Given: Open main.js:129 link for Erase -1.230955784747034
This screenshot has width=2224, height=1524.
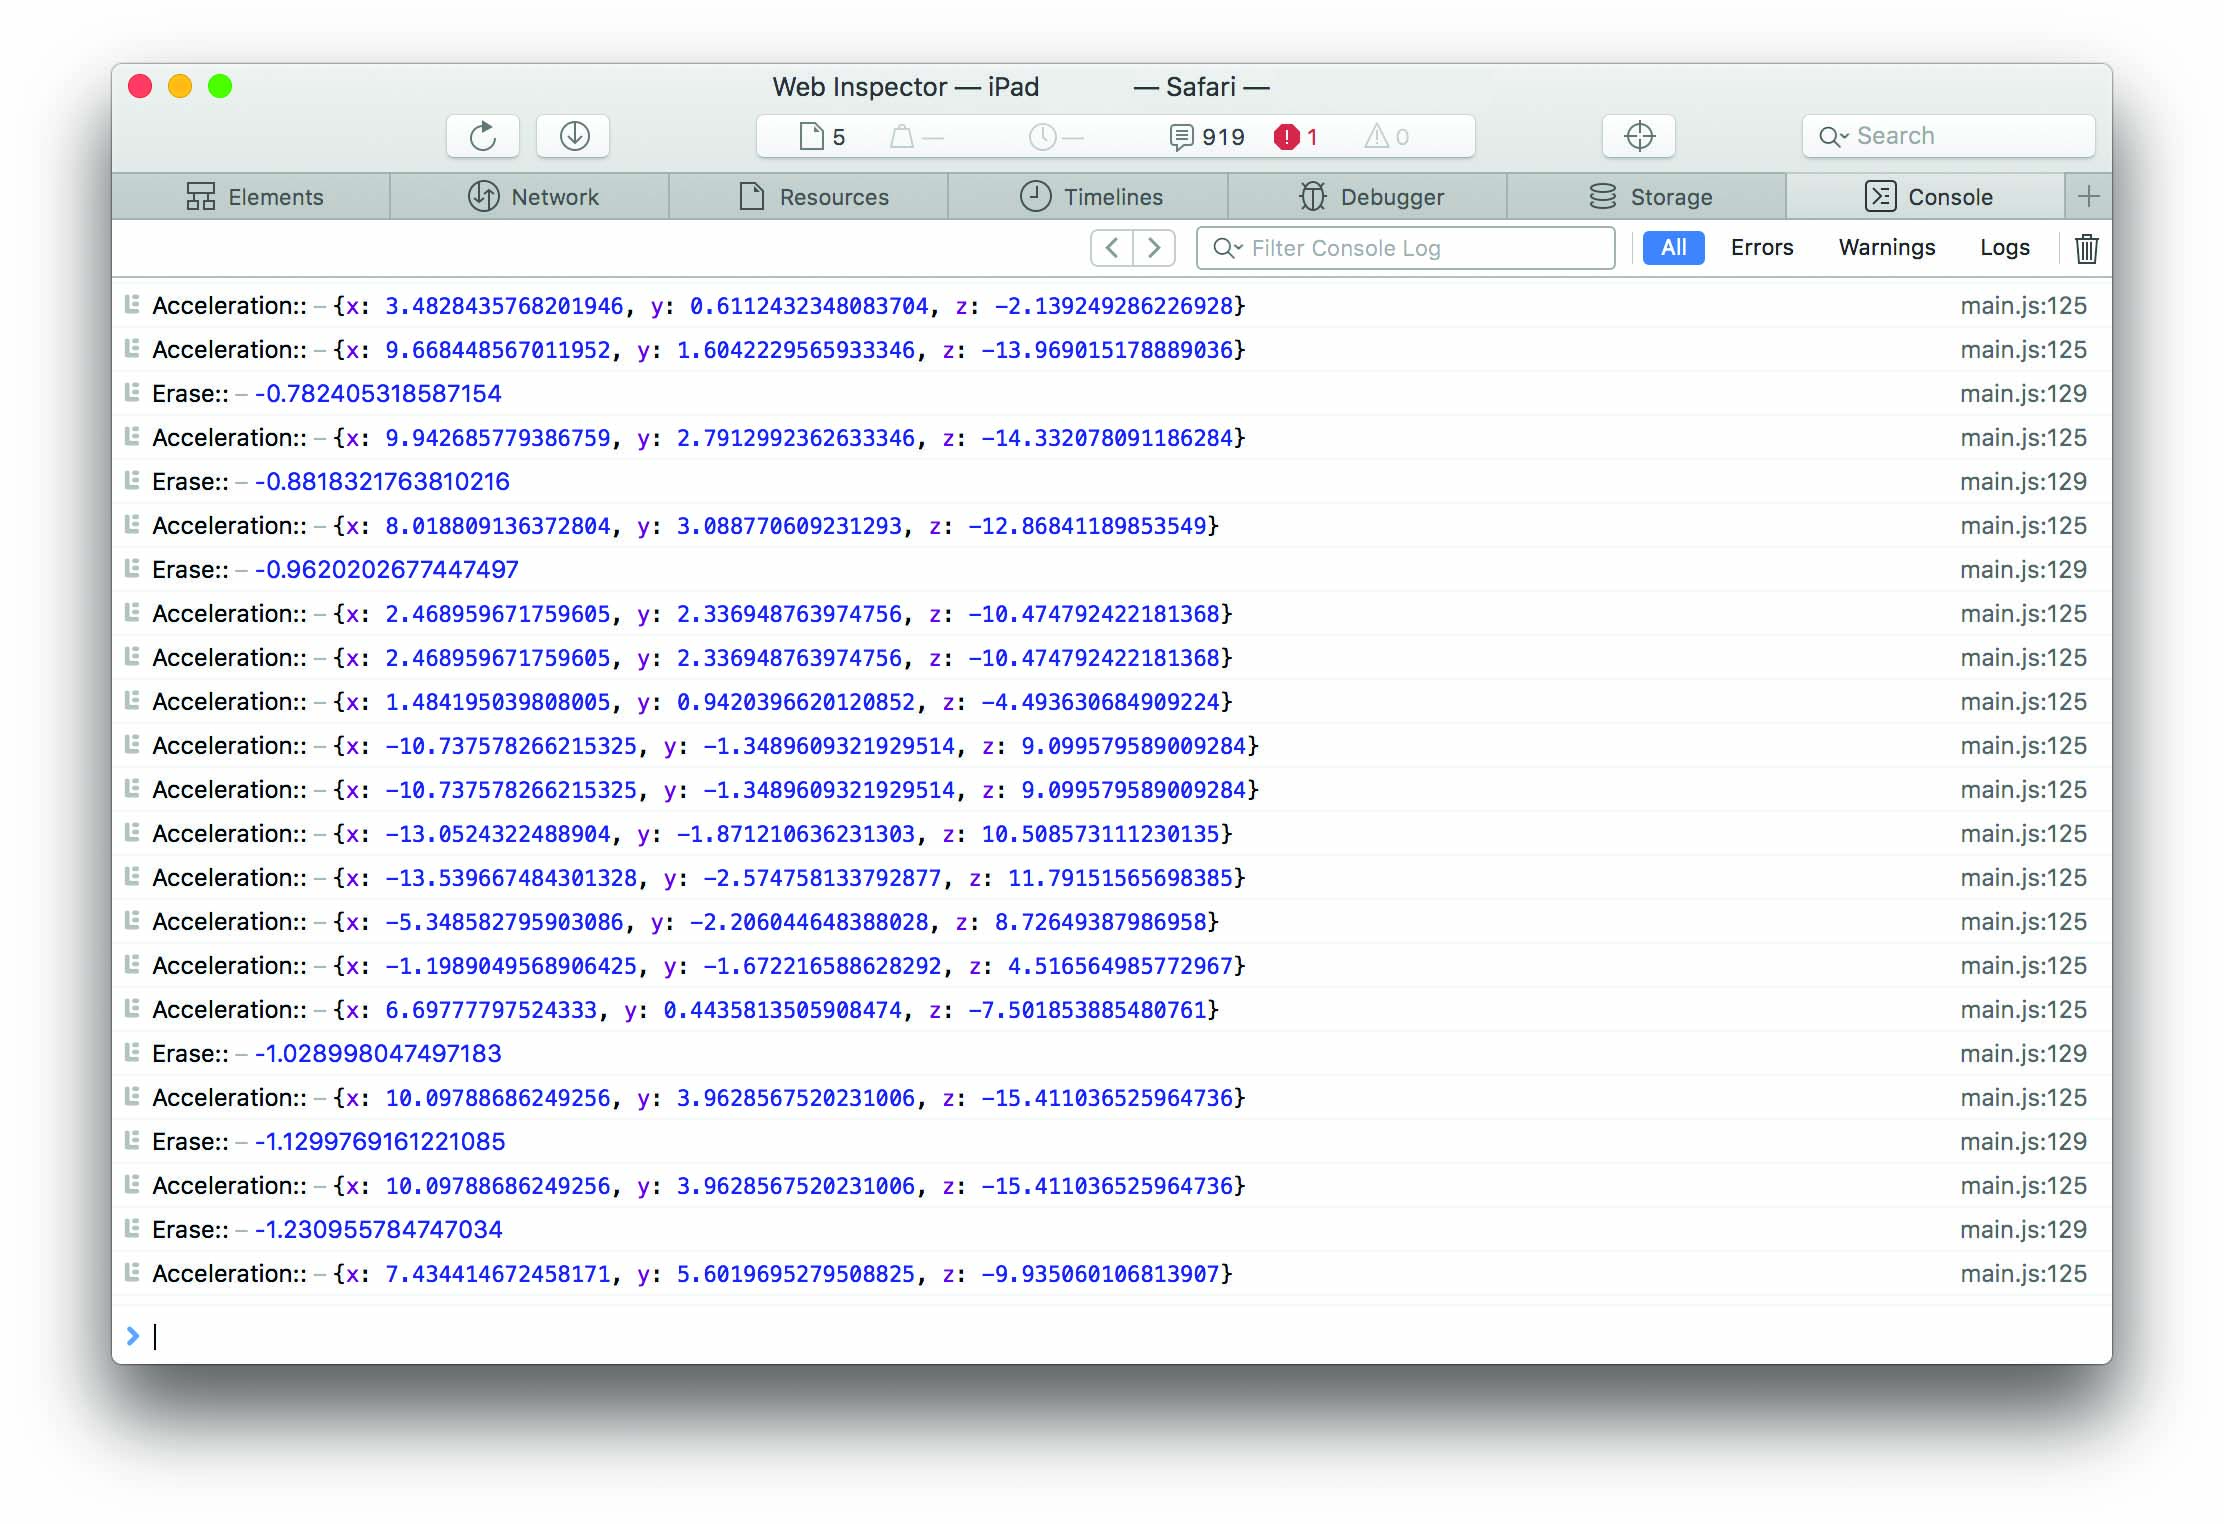Looking at the screenshot, I should (x=2023, y=1230).
